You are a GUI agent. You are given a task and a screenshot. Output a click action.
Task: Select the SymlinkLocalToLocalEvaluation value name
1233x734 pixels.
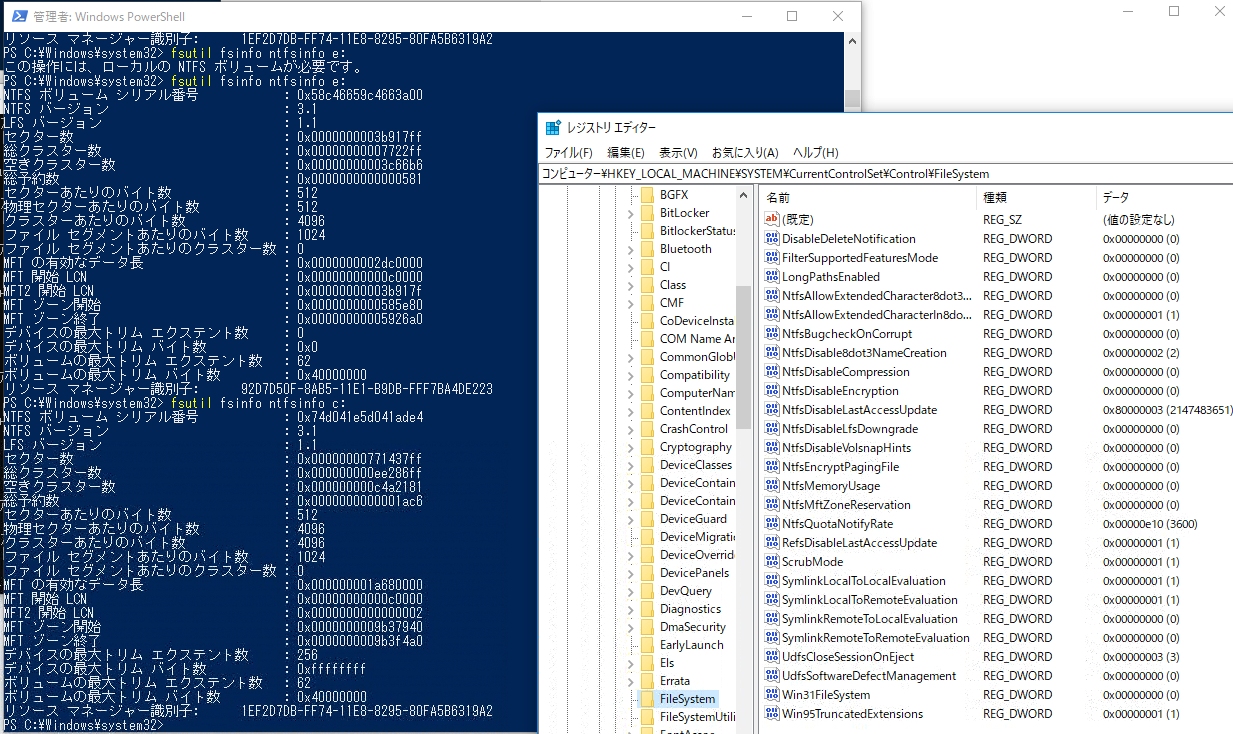[863, 580]
